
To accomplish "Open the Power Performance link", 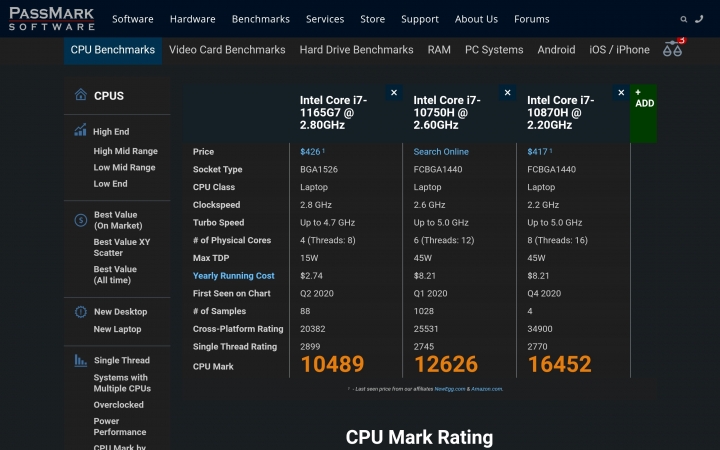I will pyautogui.click(x=120, y=427).
